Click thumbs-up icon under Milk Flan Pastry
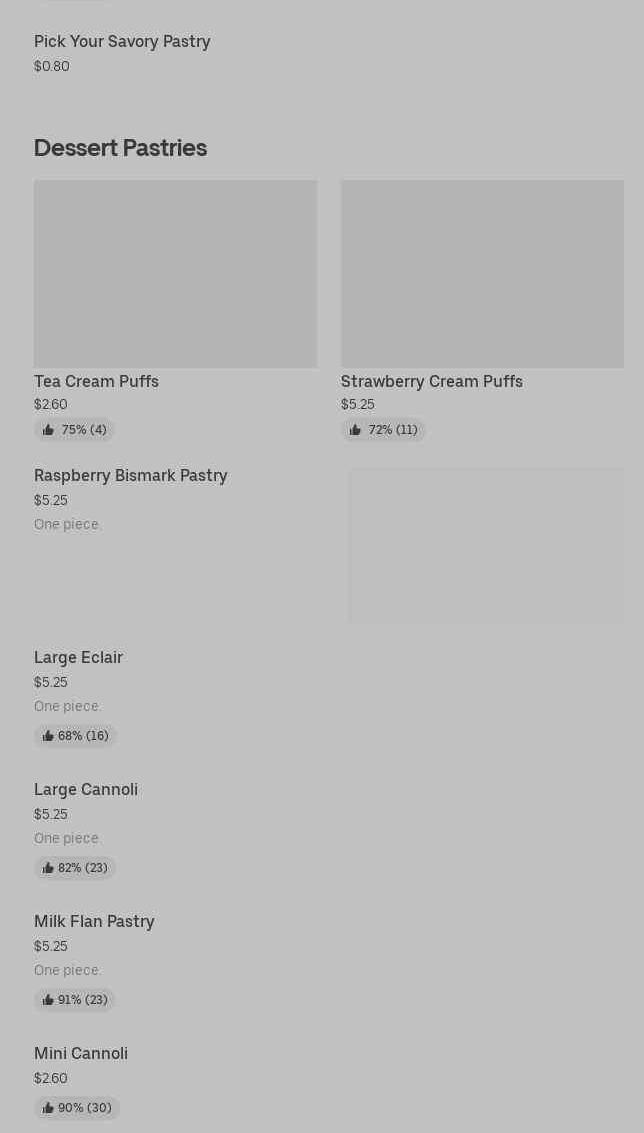This screenshot has height=1133, width=644. point(48,1000)
